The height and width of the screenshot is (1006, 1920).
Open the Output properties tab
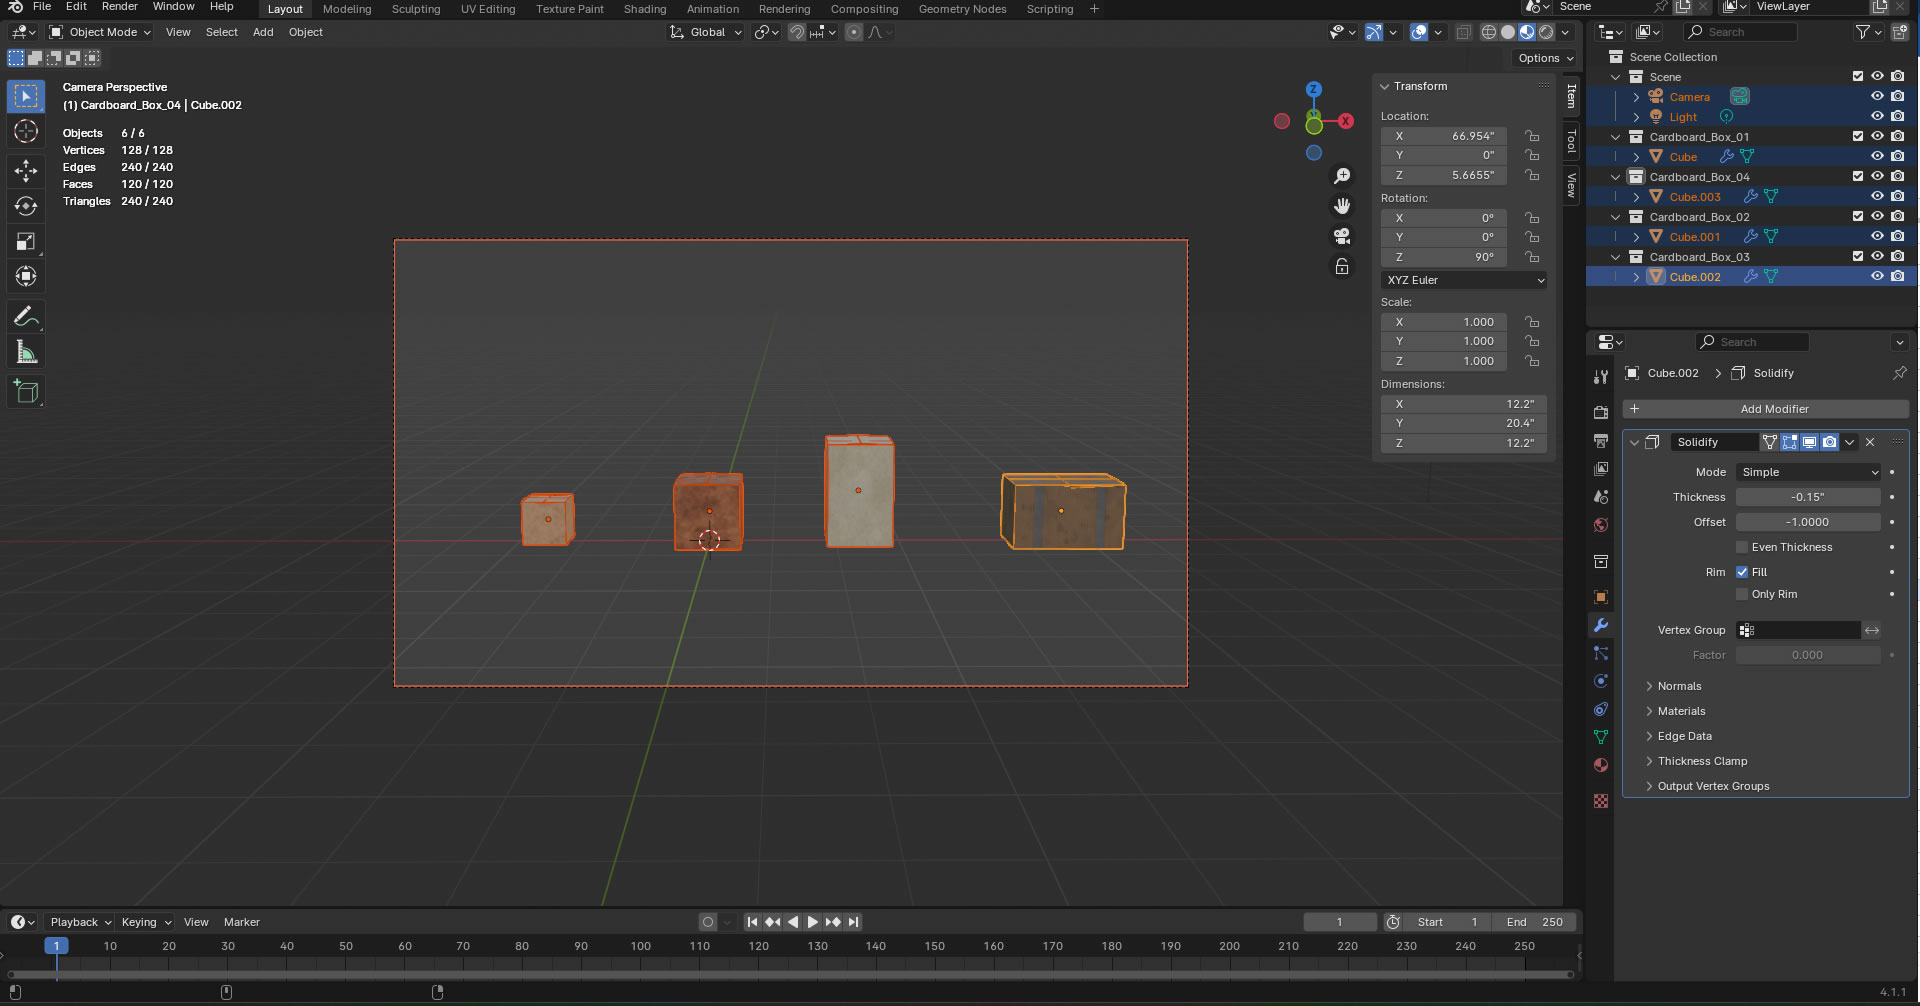[1601, 440]
